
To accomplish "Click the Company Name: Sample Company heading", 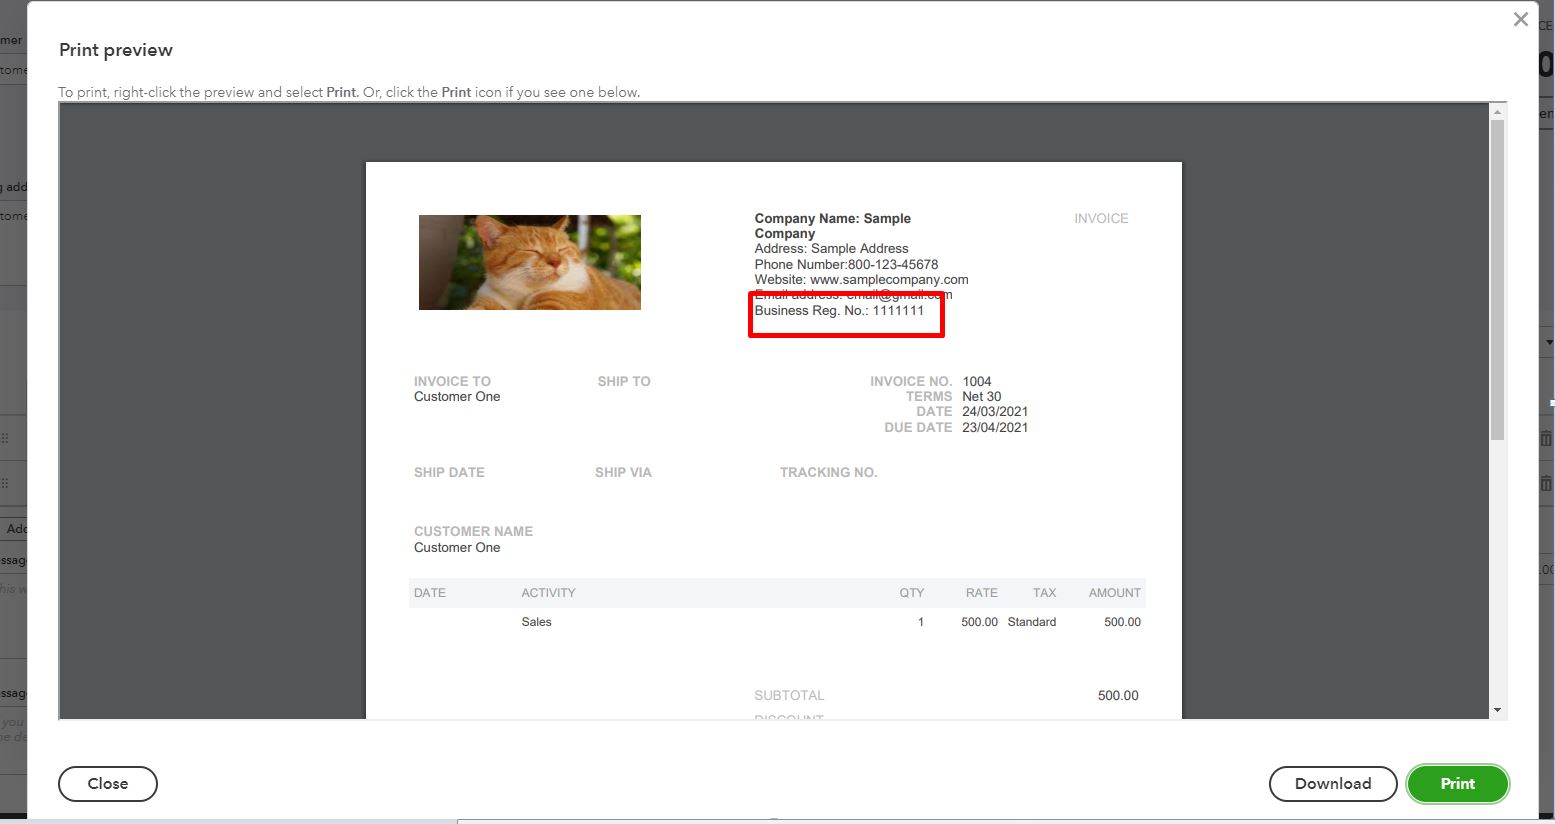I will (x=833, y=226).
